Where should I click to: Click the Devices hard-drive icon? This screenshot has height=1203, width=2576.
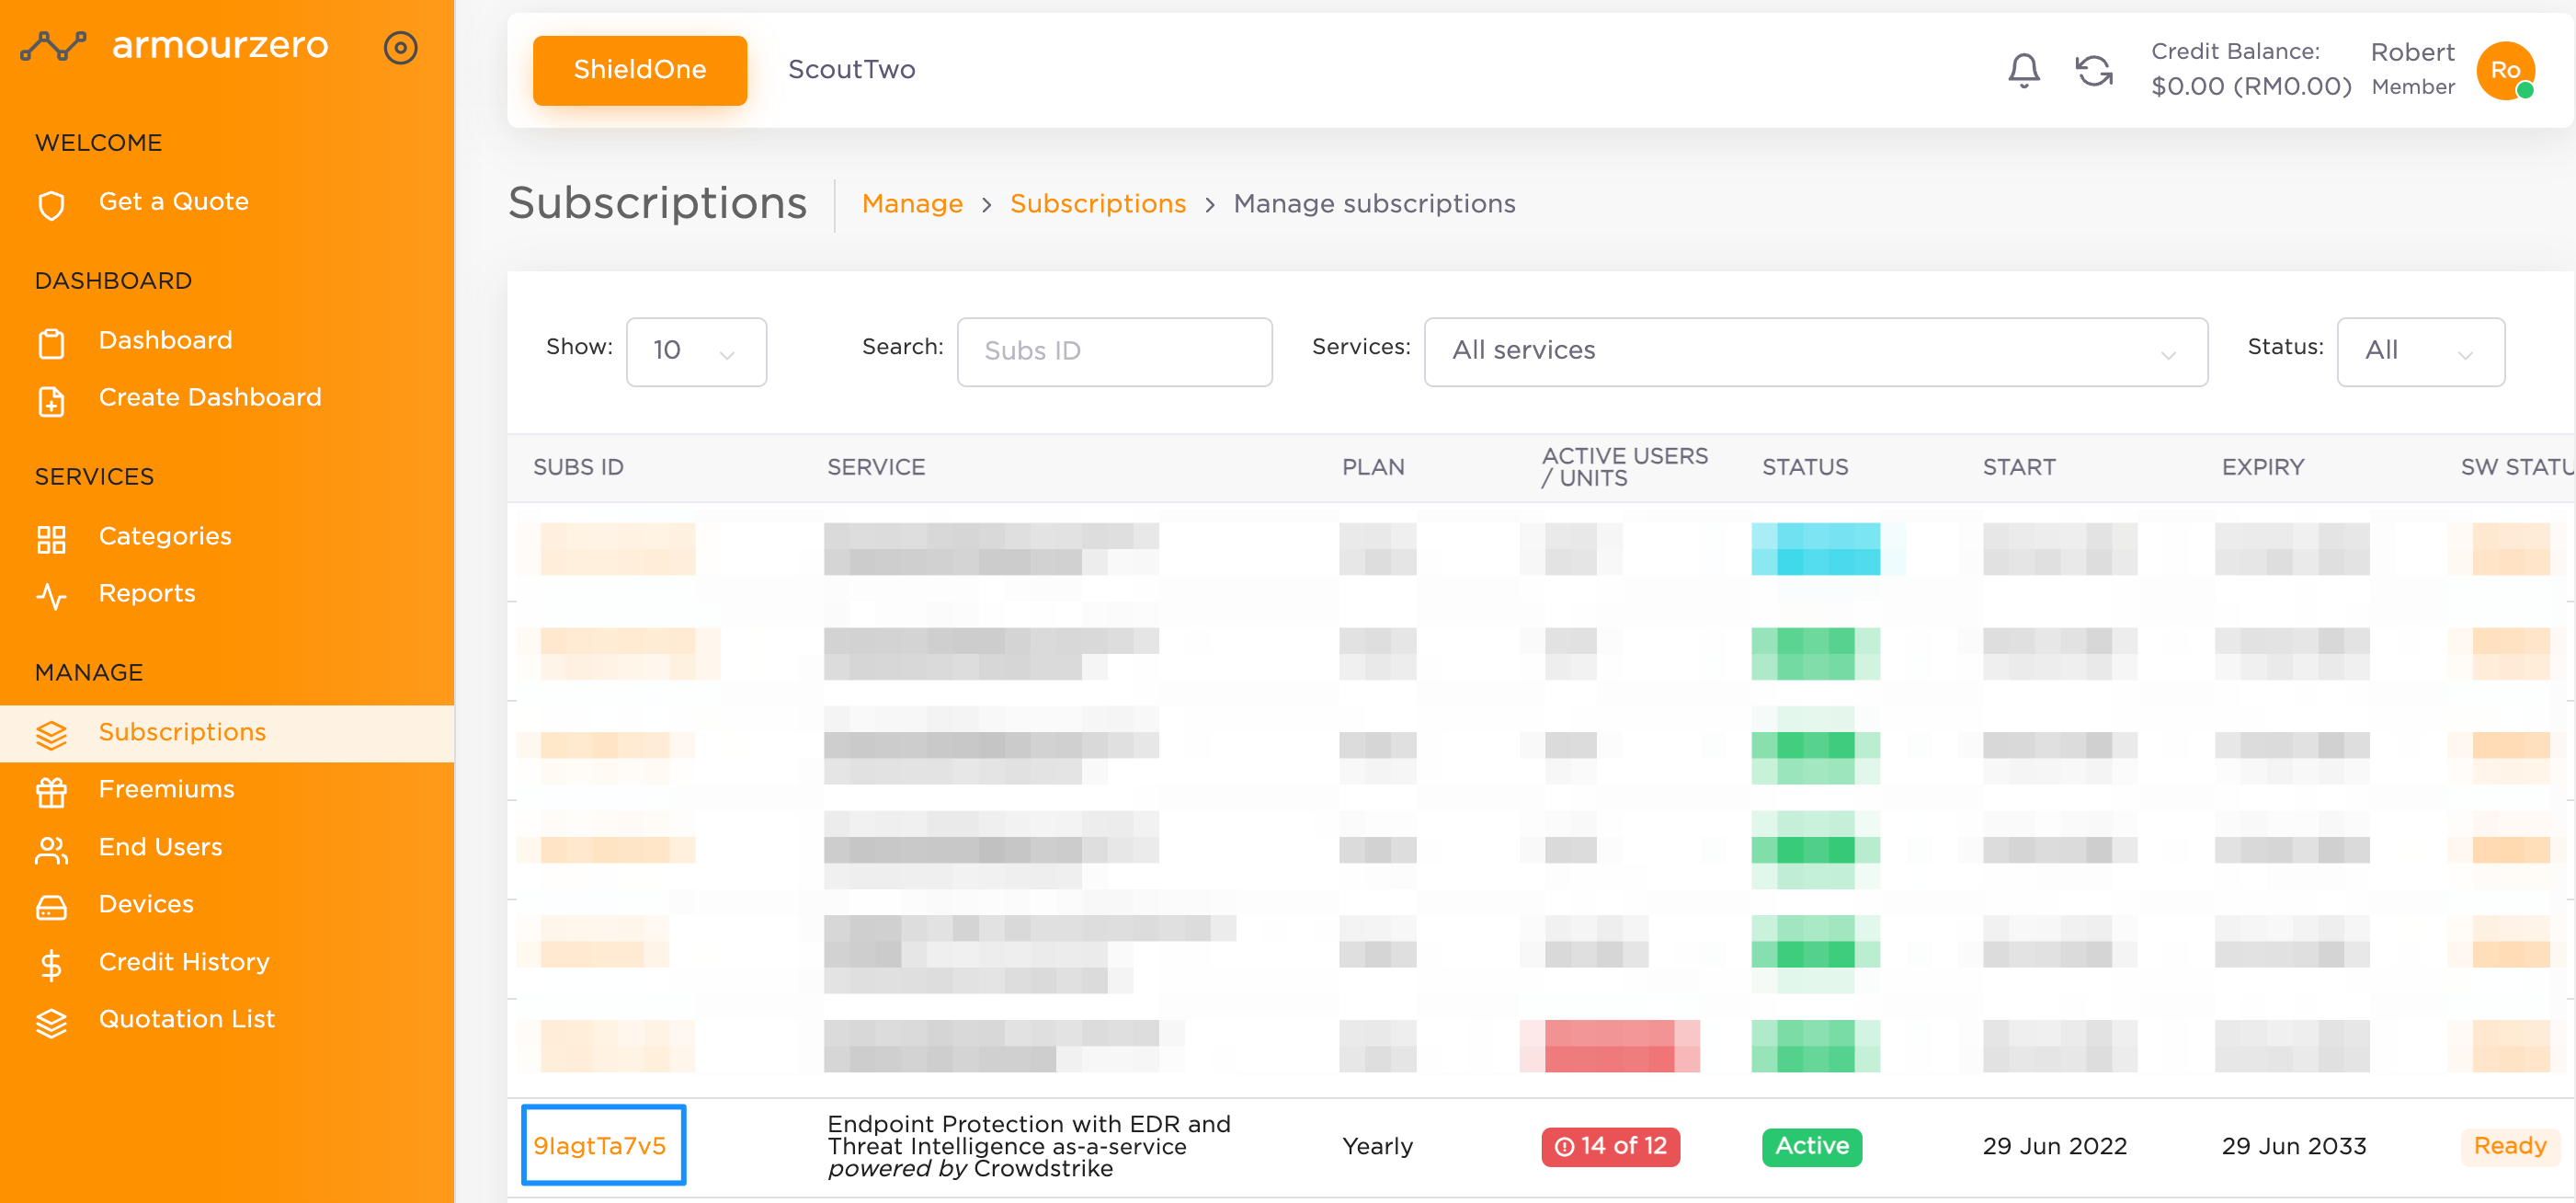[x=51, y=906]
